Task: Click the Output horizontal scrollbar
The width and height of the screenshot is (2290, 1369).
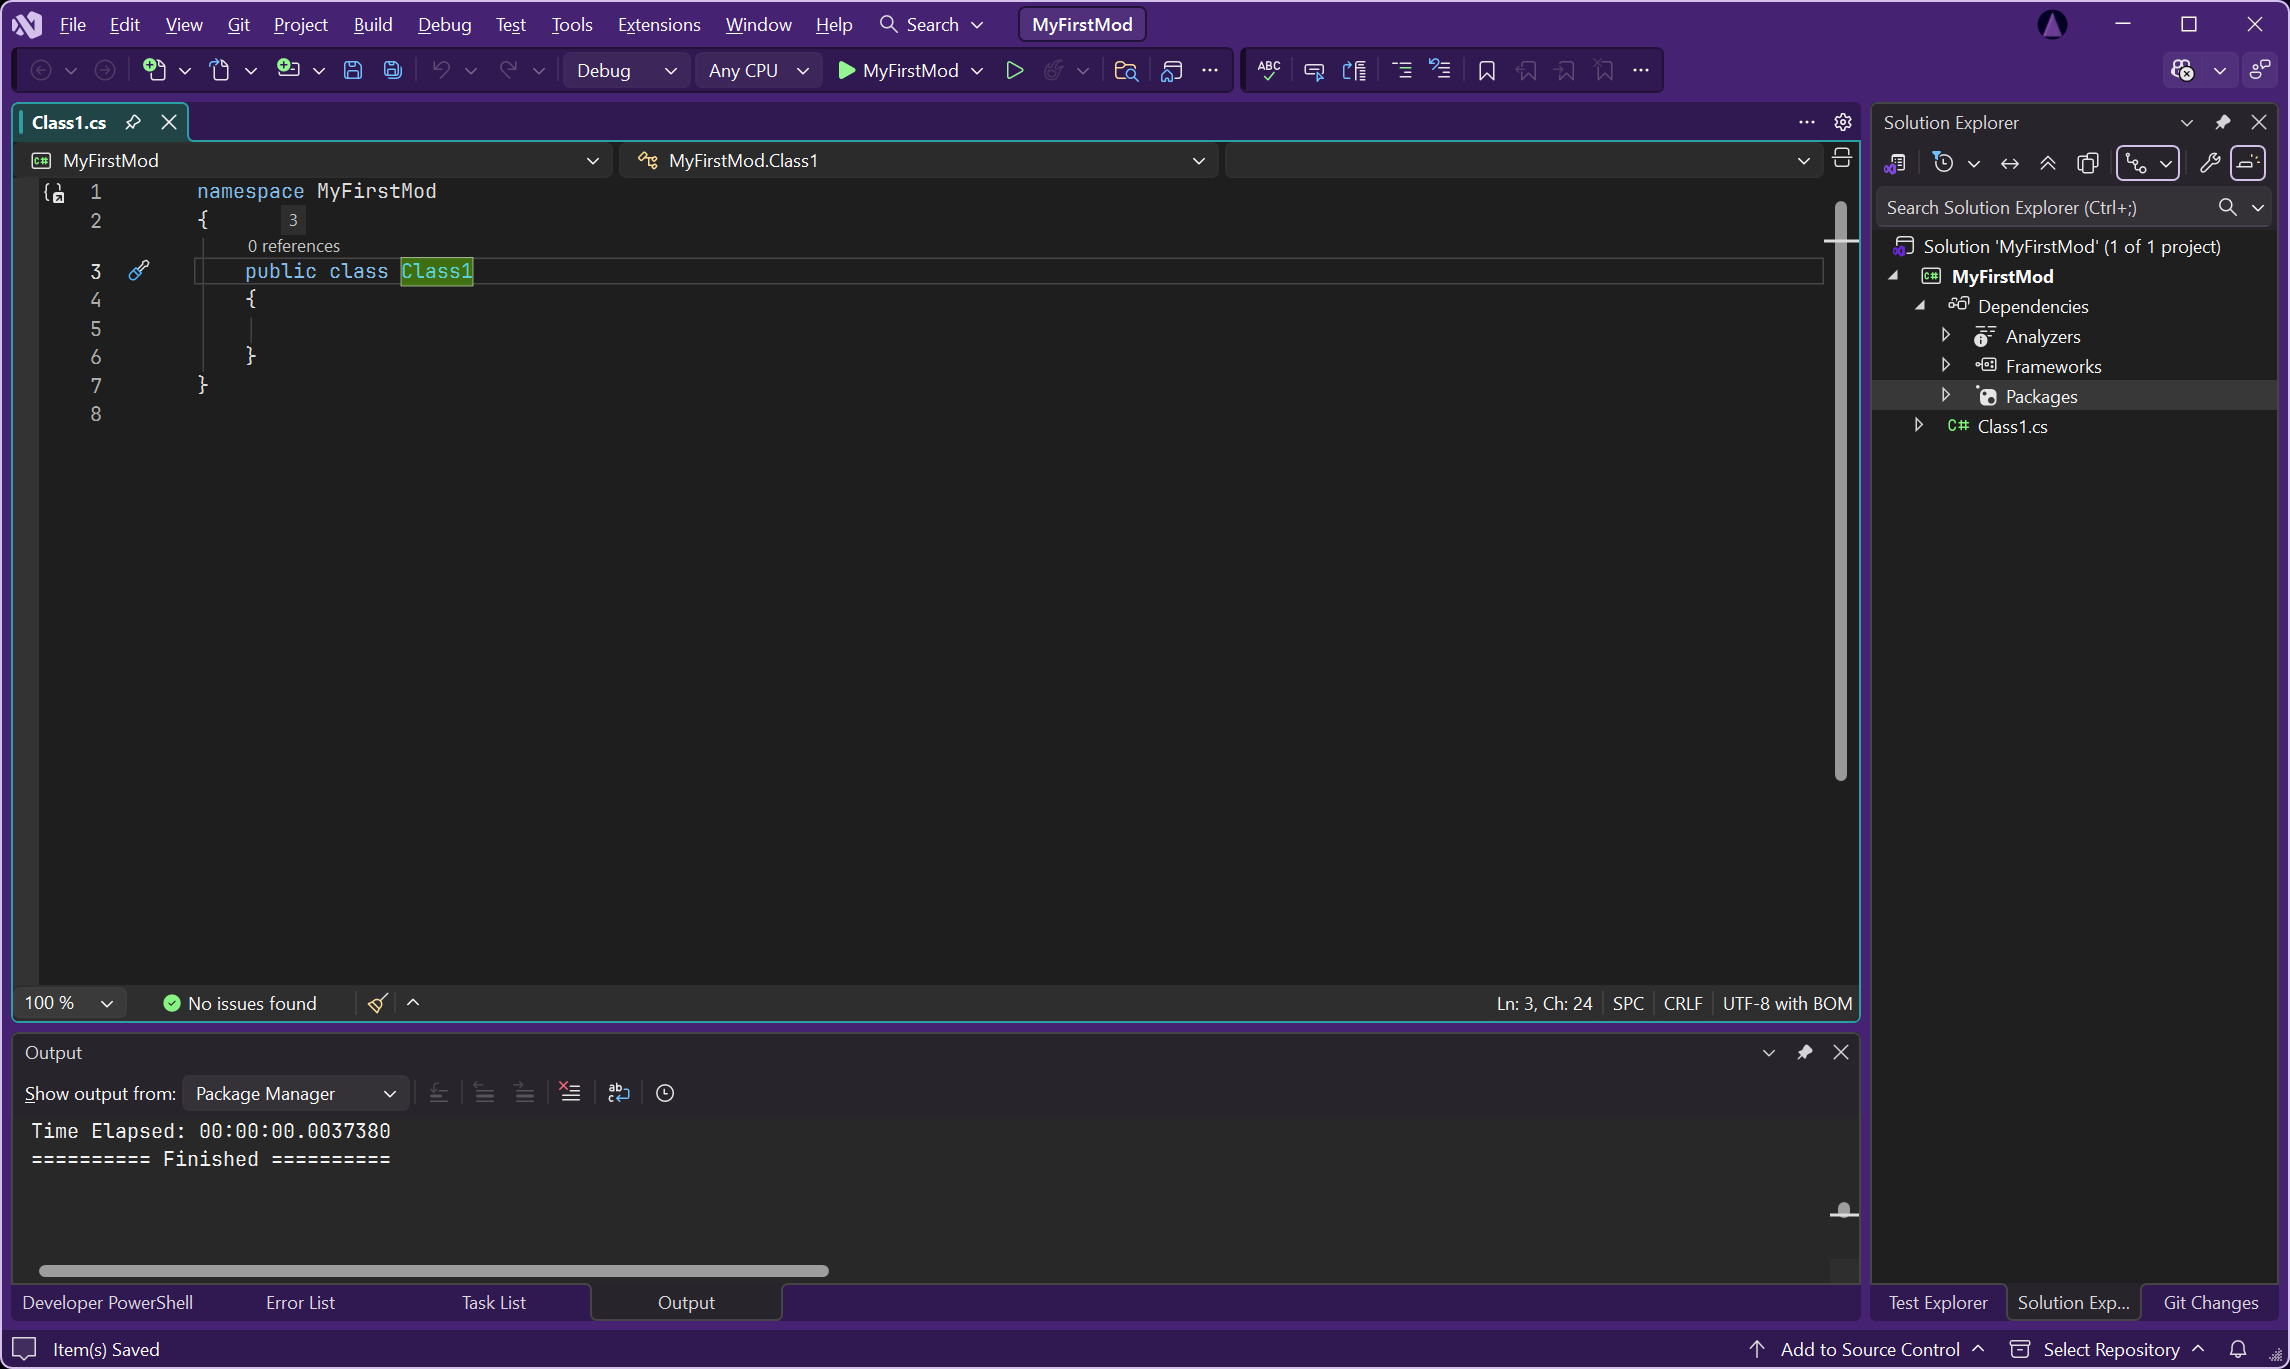Action: [433, 1271]
